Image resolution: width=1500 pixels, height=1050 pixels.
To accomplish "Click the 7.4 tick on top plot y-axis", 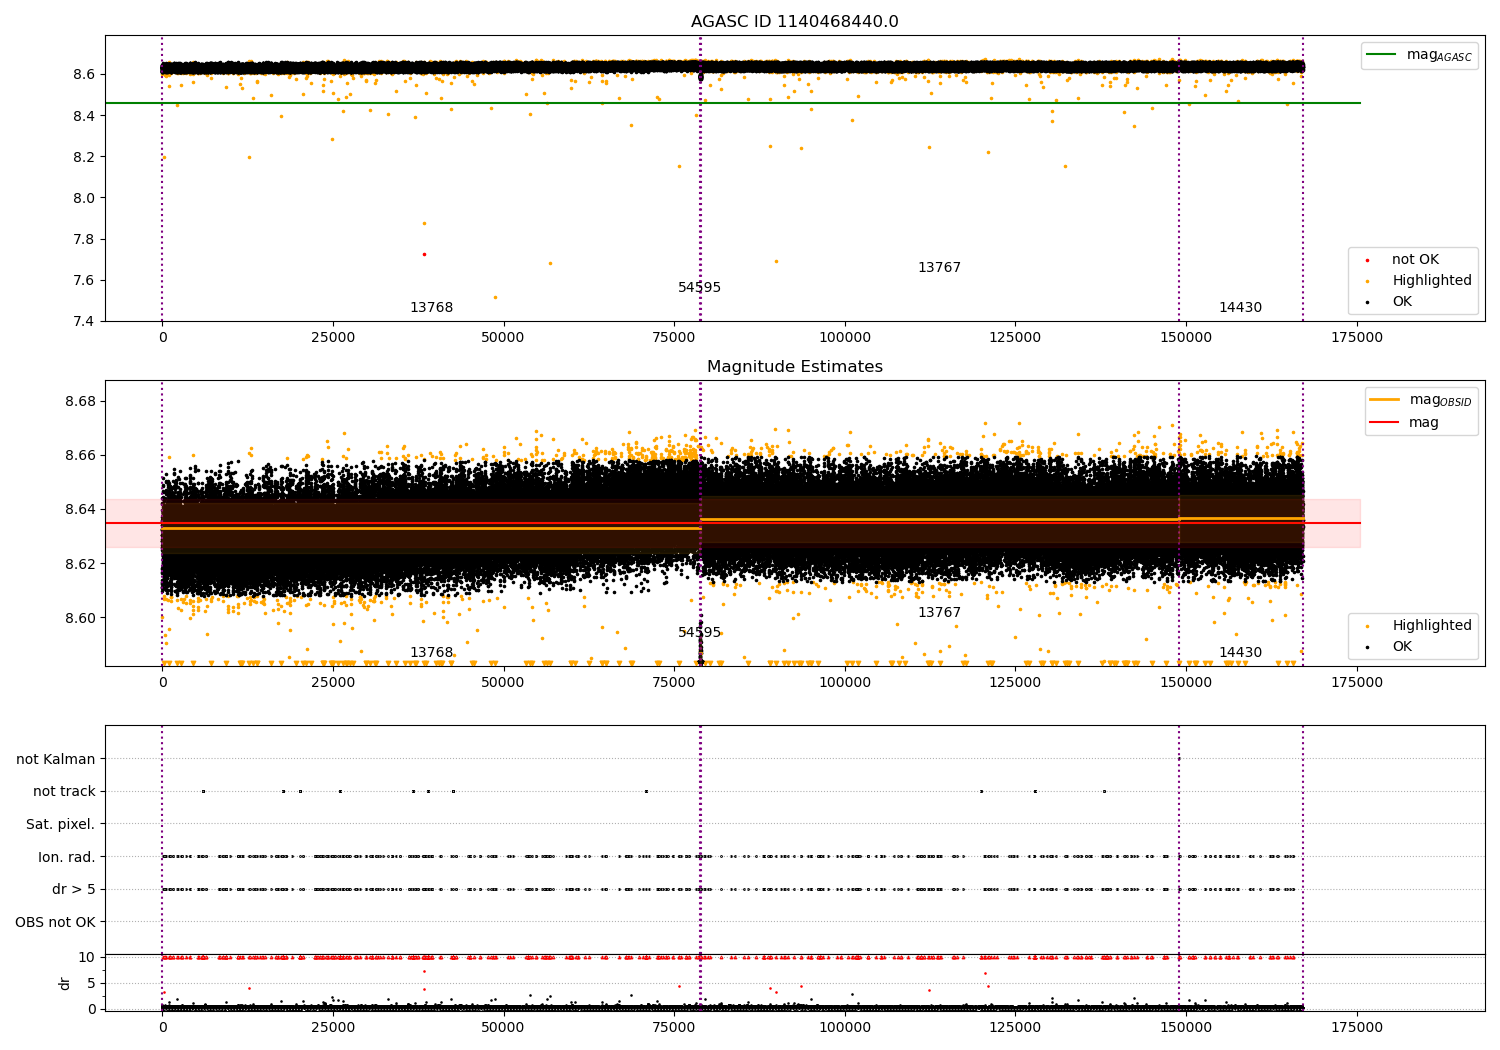I will (83, 321).
